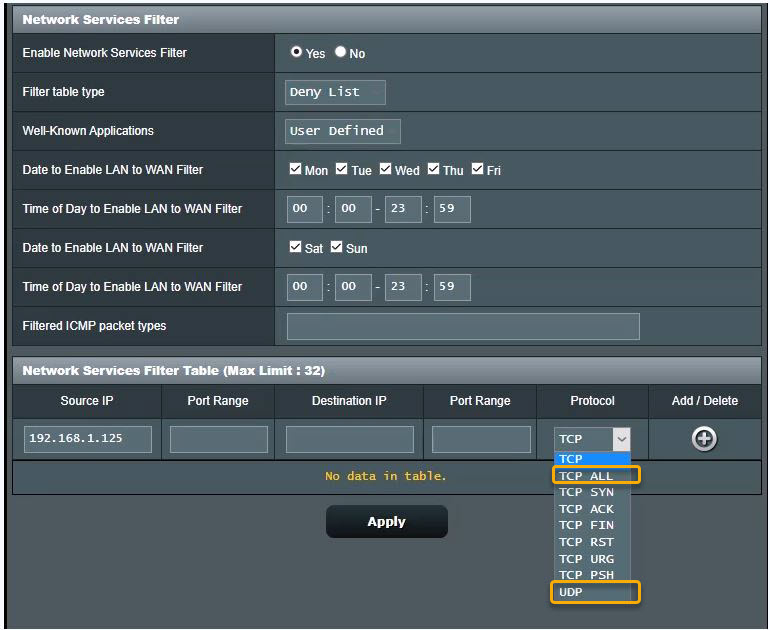Image resolution: width=770 pixels, height=630 pixels.
Task: Choose TCP URG in protocol list
Action: (592, 559)
